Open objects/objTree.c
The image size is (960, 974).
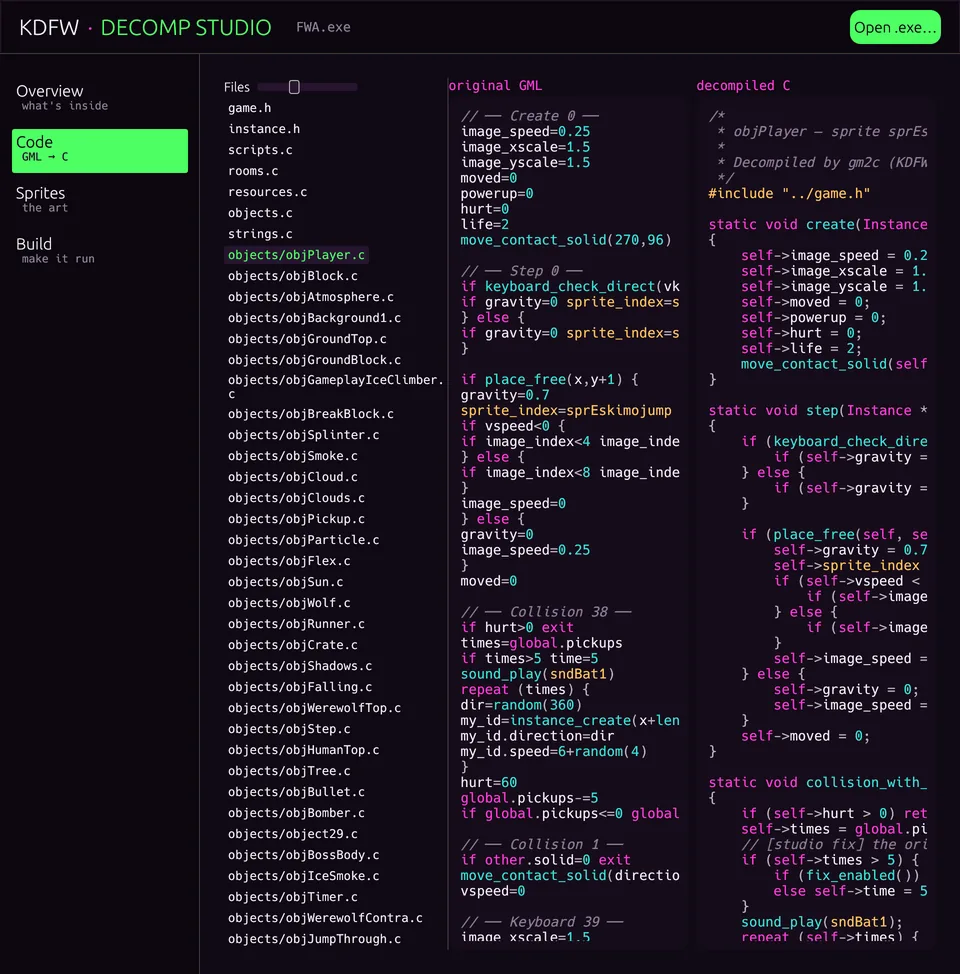tap(289, 771)
